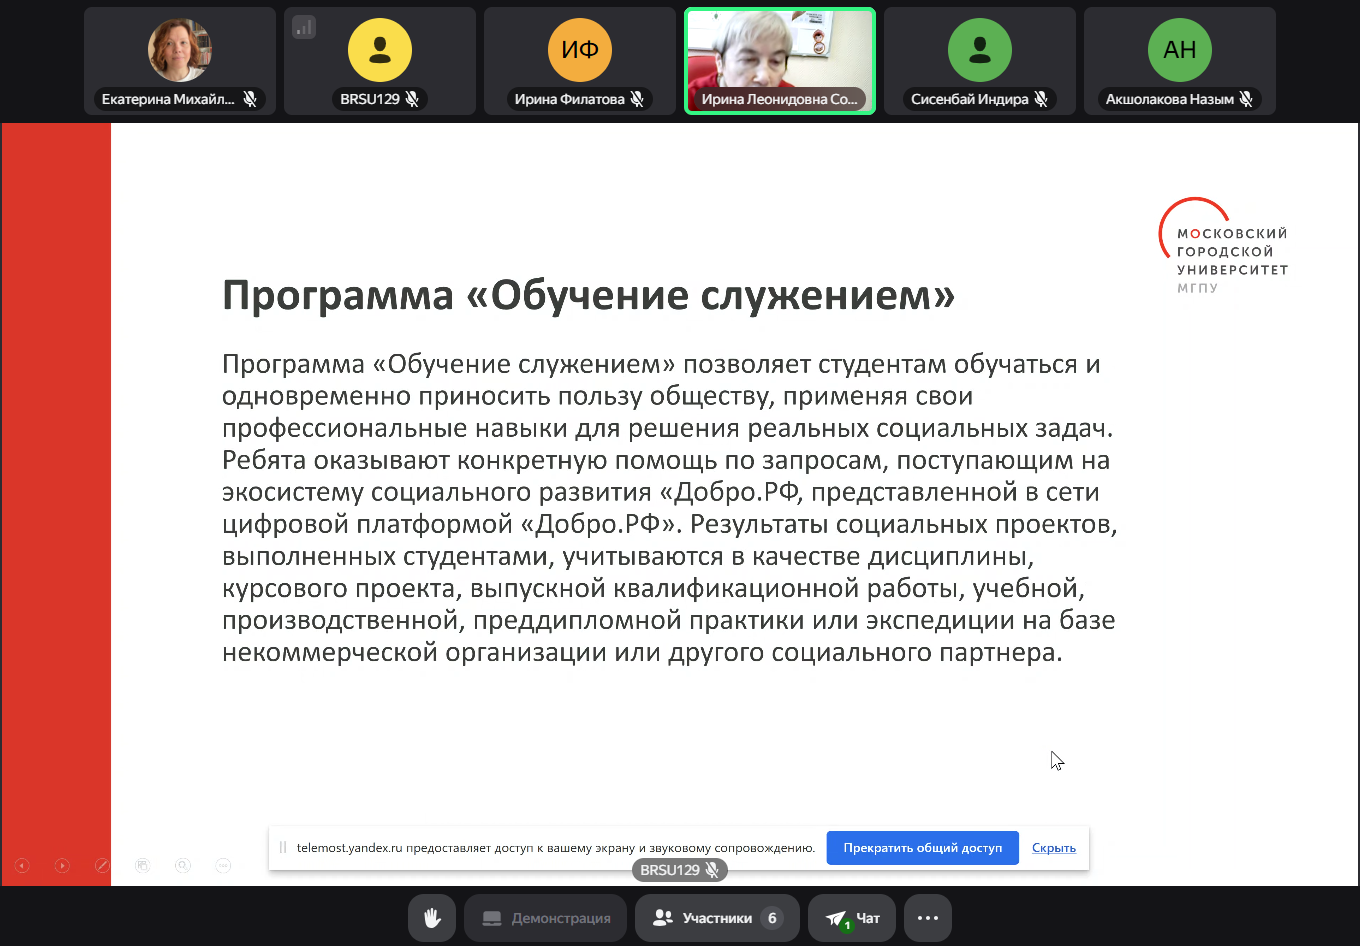Viewport: 1360px width, 946px height.
Task: Select Ирина Леонидовна video tile
Action: pos(780,60)
